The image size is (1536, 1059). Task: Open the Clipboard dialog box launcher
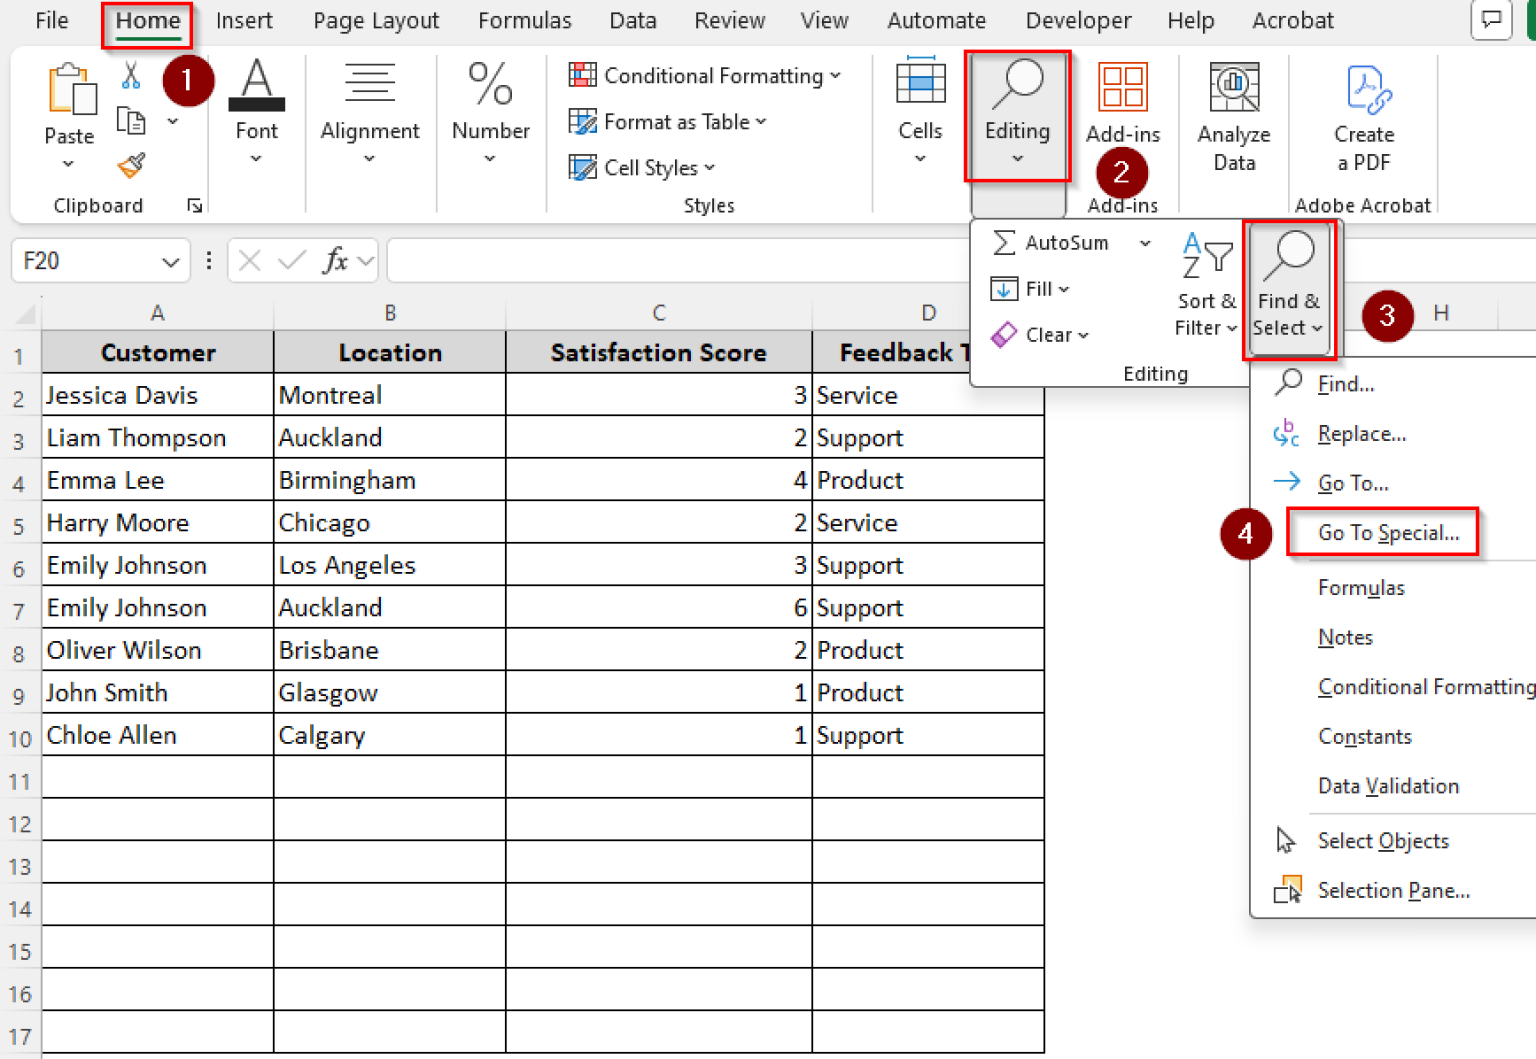pos(194,205)
